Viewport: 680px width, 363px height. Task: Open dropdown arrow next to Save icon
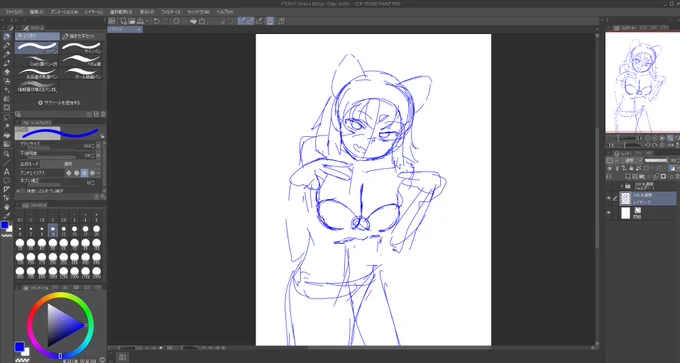pyautogui.click(x=147, y=21)
